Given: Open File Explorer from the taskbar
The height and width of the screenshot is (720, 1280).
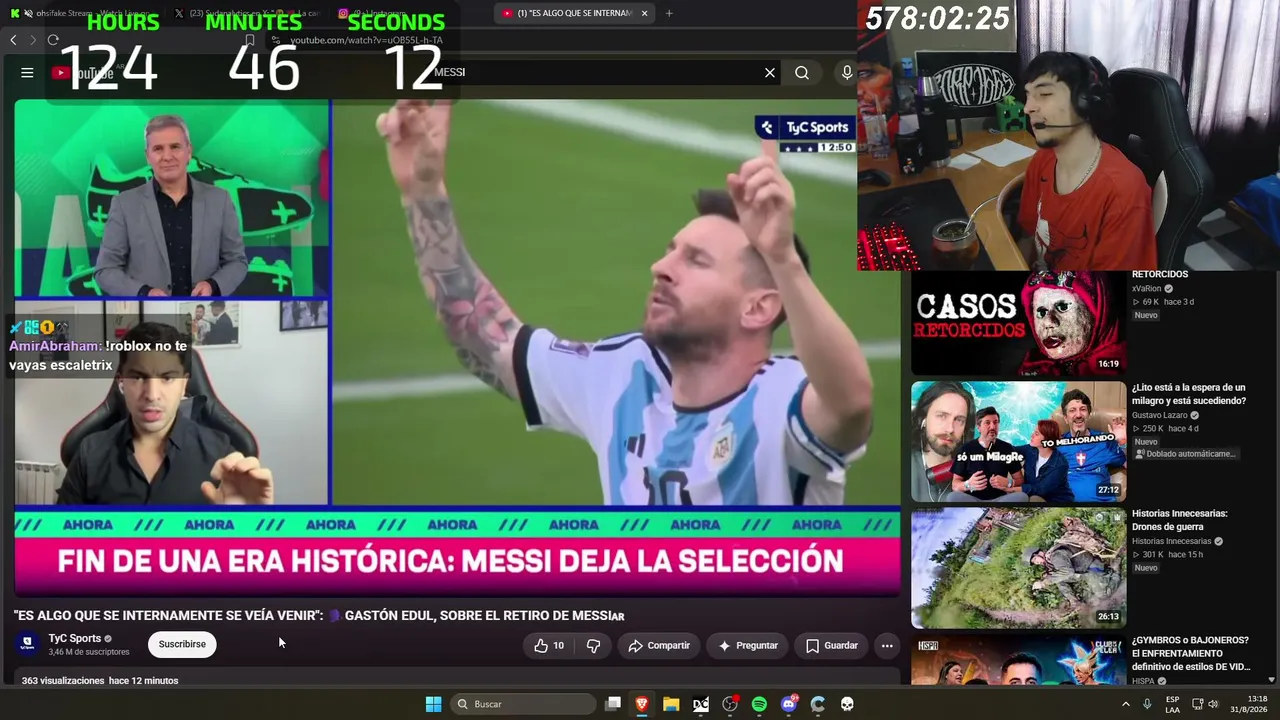Looking at the screenshot, I should 671,704.
